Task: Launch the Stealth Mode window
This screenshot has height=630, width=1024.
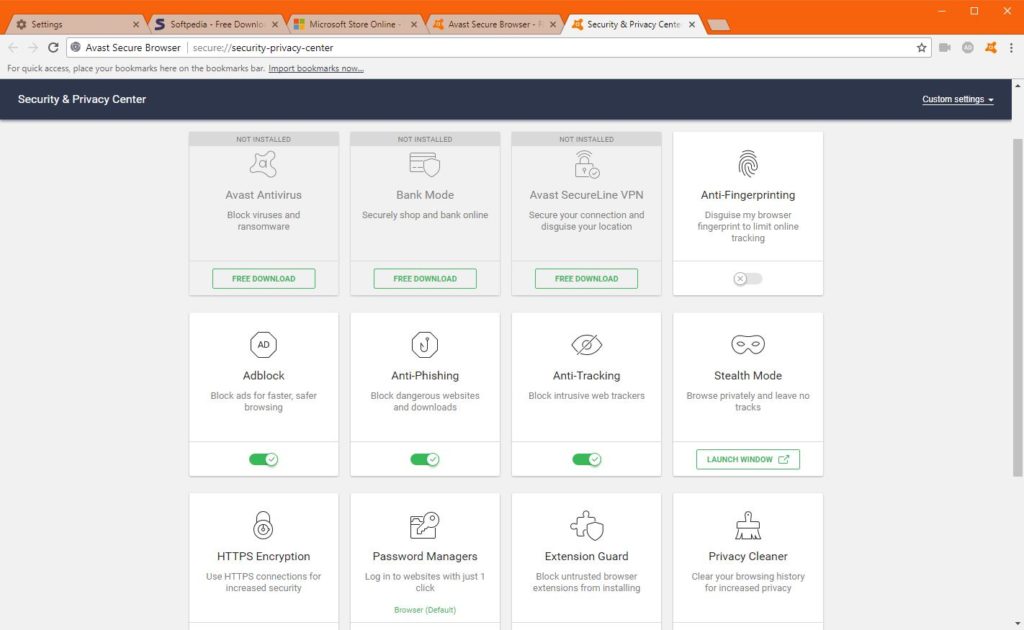Action: pyautogui.click(x=748, y=460)
